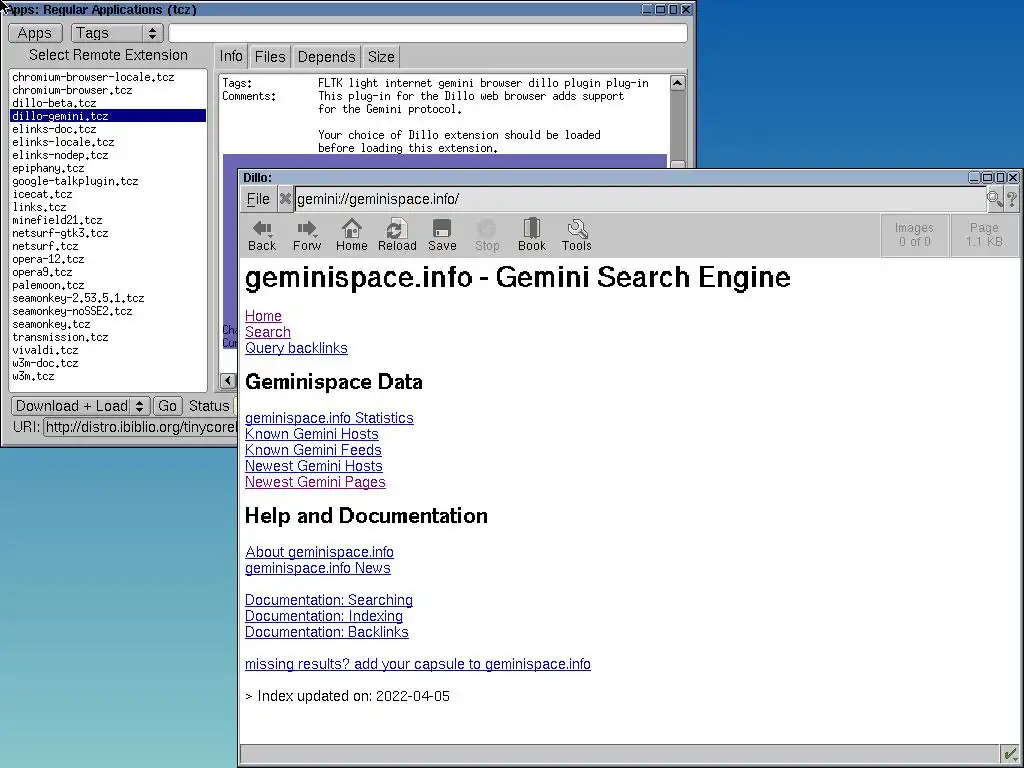
Task: Open geminispace.info Statistics link
Action: tap(329, 418)
